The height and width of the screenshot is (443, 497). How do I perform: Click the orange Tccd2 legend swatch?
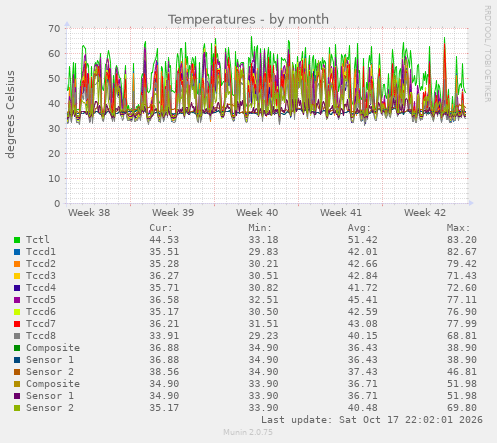(x=17, y=264)
